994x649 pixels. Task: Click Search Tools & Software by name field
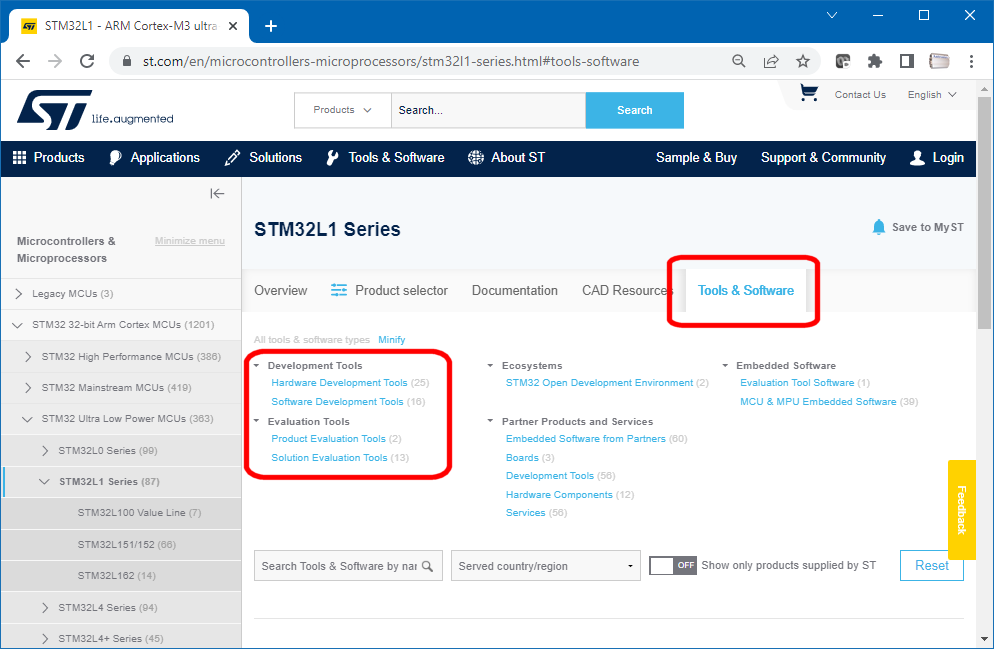point(348,565)
